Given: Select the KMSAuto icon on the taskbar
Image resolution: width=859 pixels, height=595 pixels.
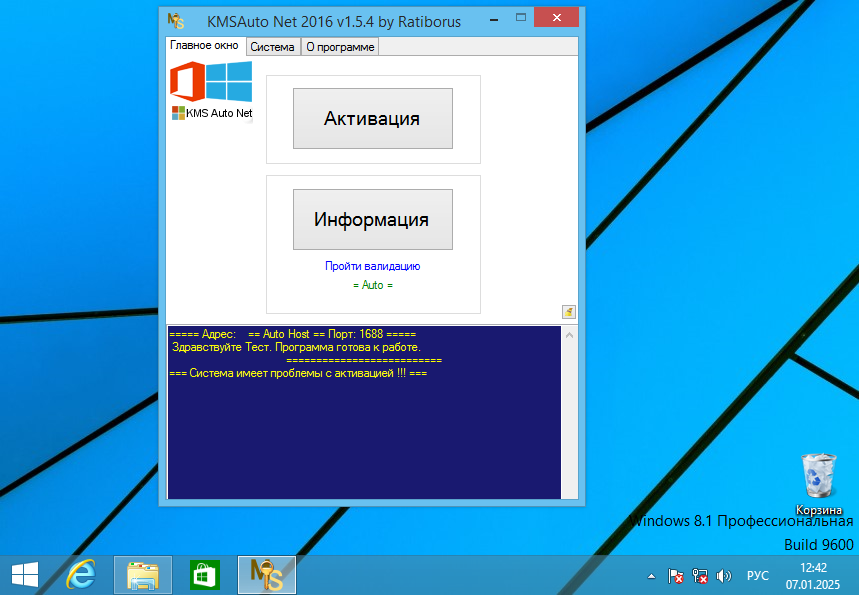Looking at the screenshot, I should point(266,575).
